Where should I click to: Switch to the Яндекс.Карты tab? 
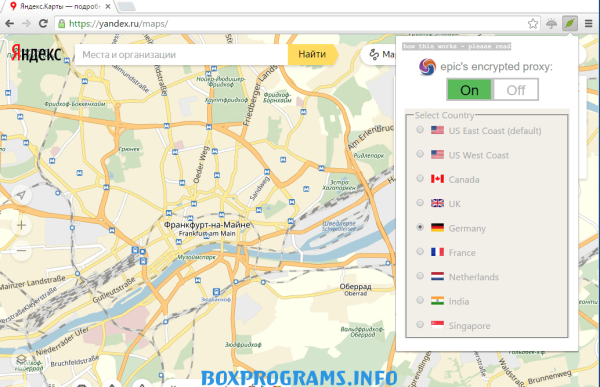60,7
